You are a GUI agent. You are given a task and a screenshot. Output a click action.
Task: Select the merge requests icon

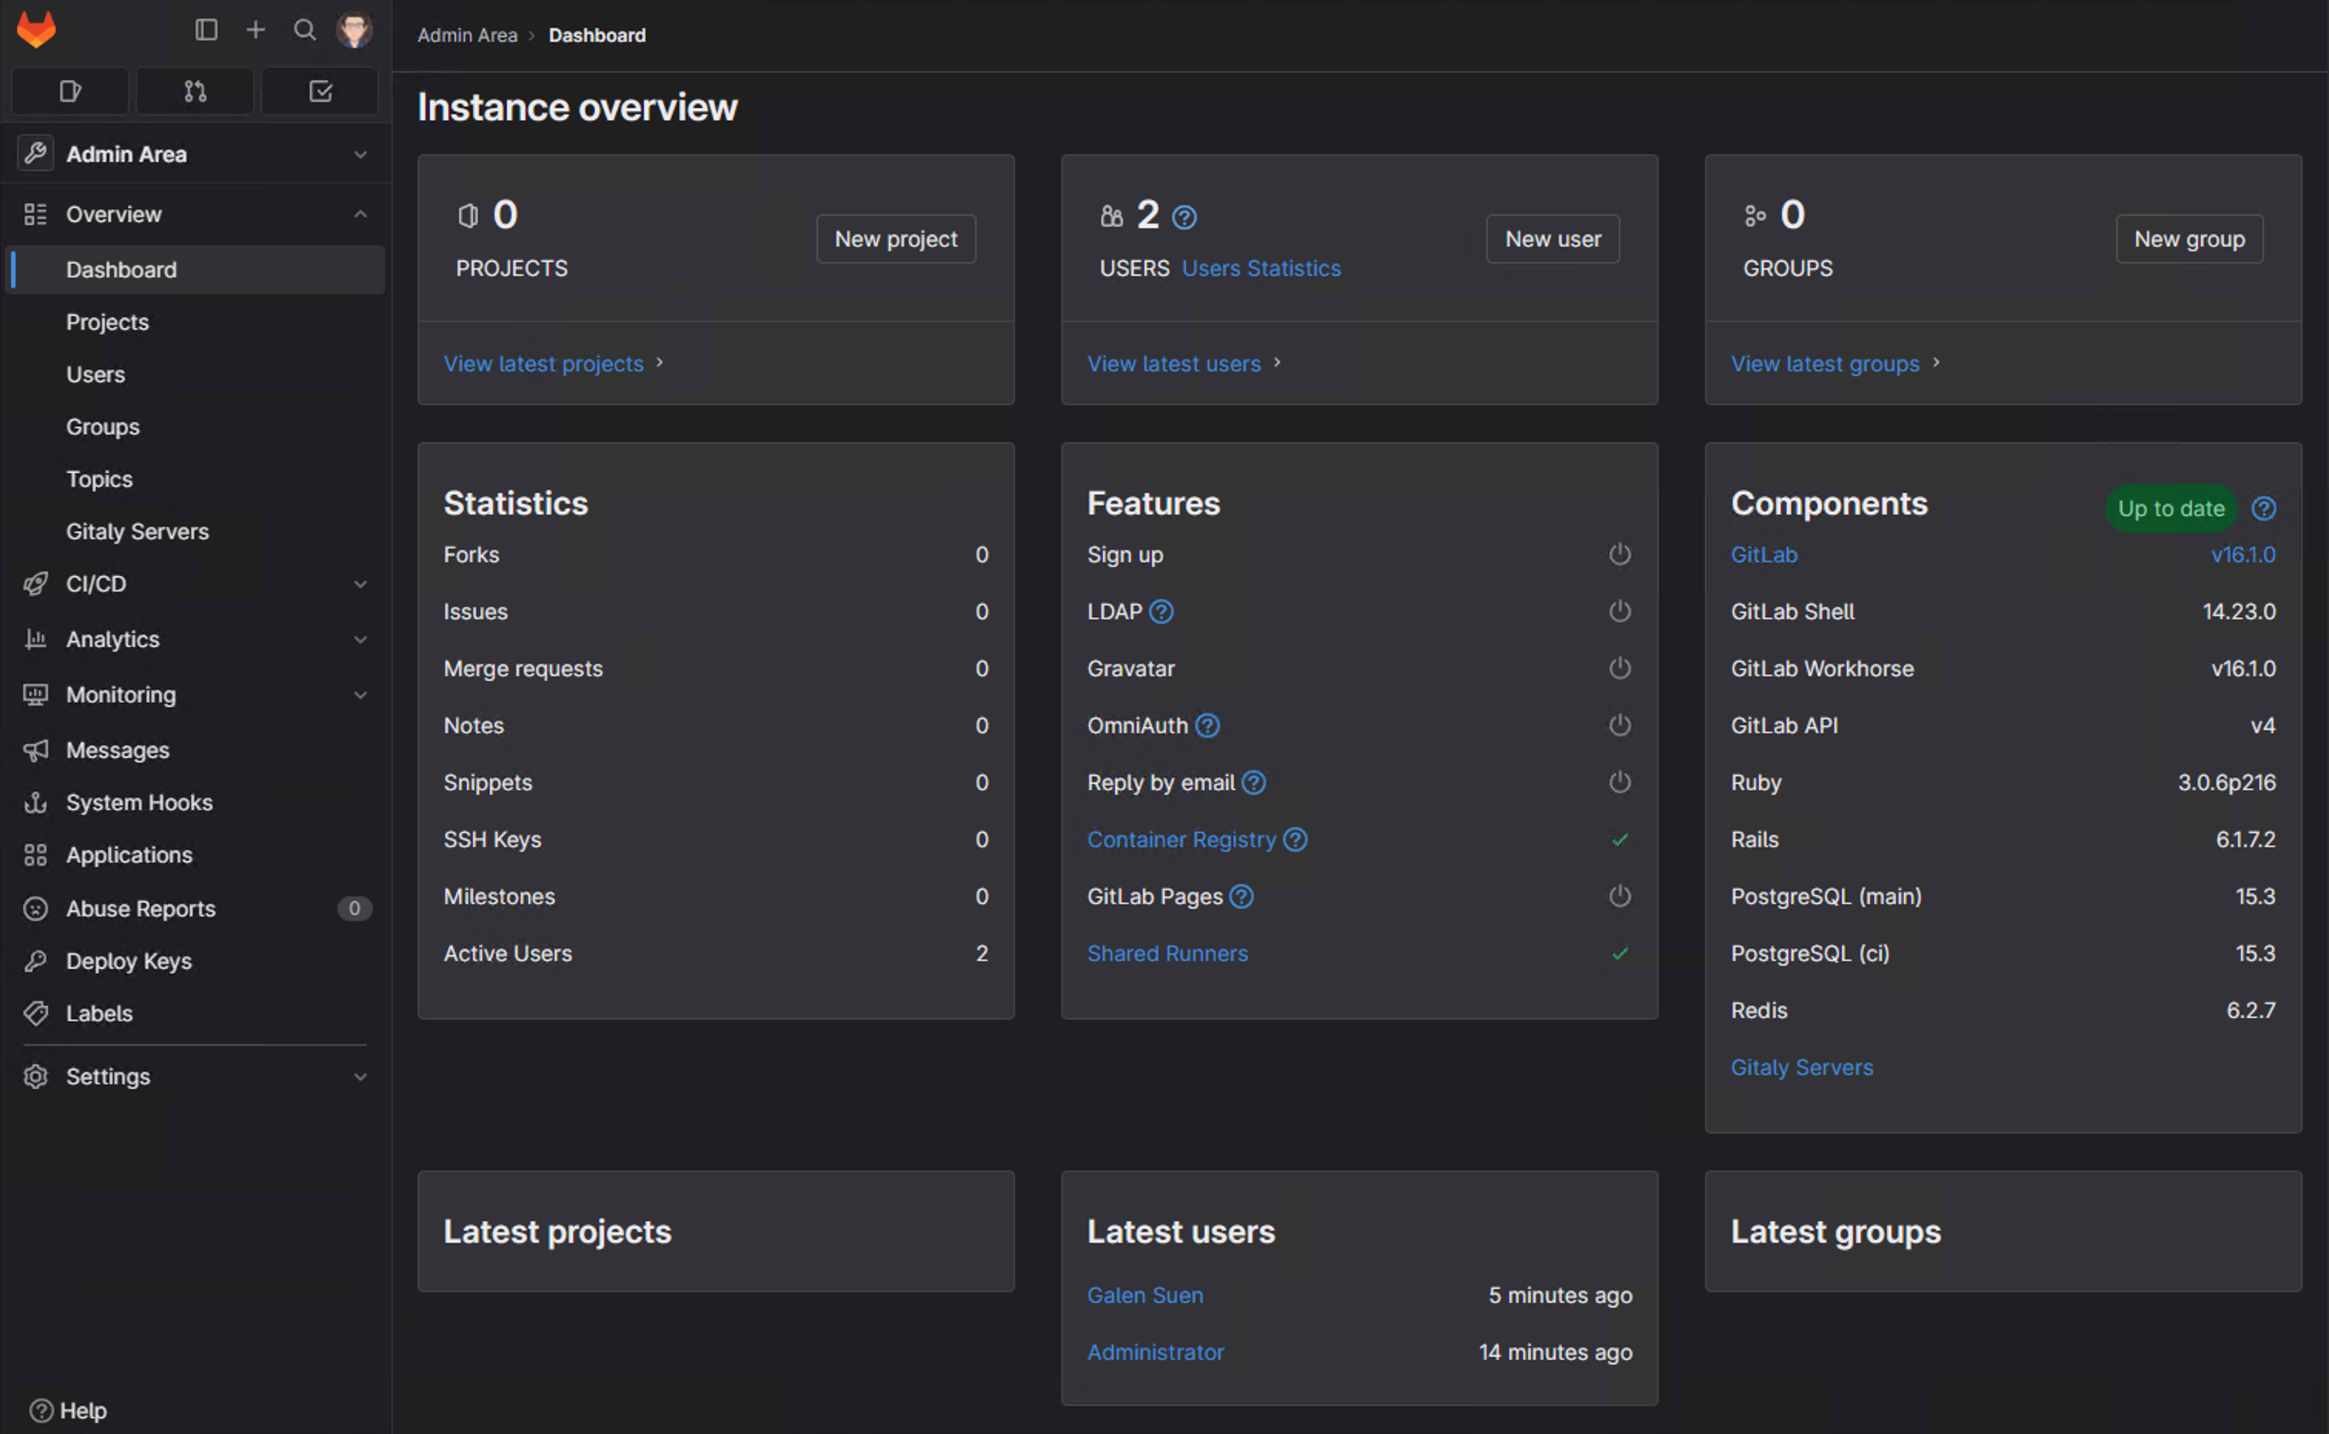pyautogui.click(x=194, y=91)
